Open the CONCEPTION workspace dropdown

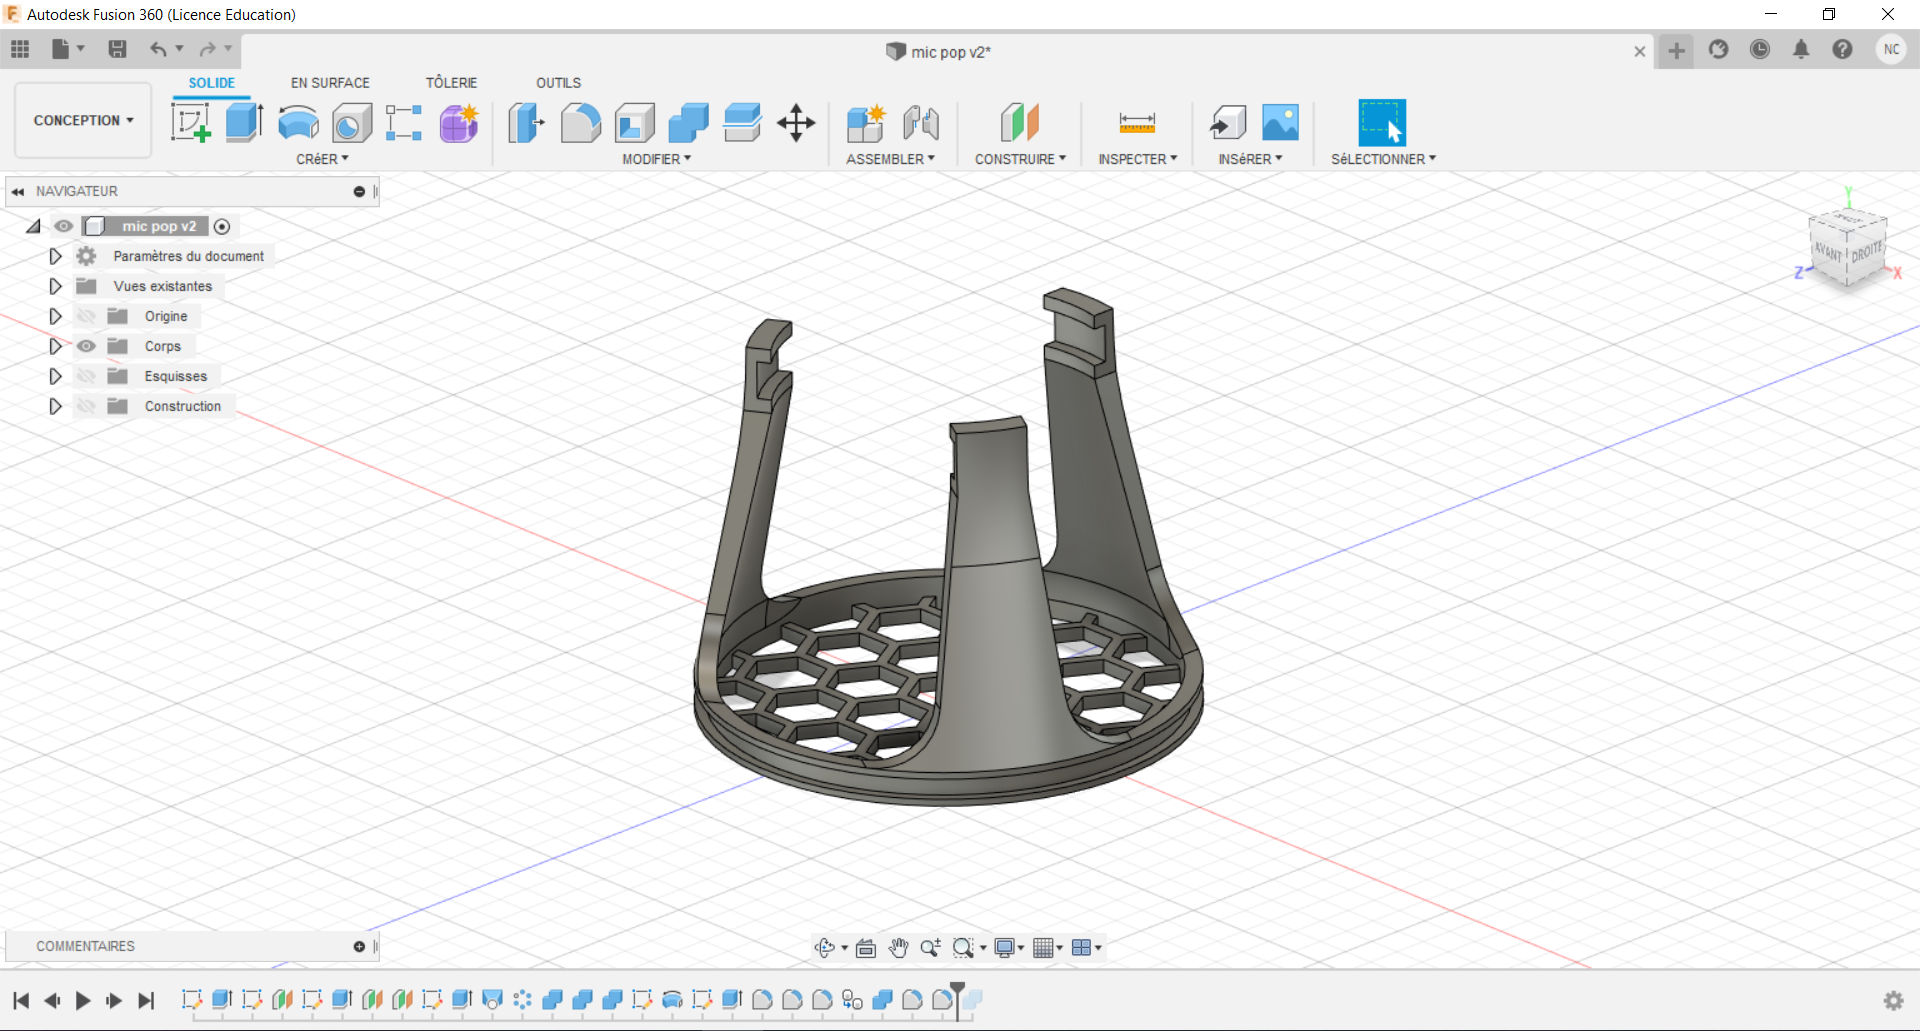pos(83,120)
